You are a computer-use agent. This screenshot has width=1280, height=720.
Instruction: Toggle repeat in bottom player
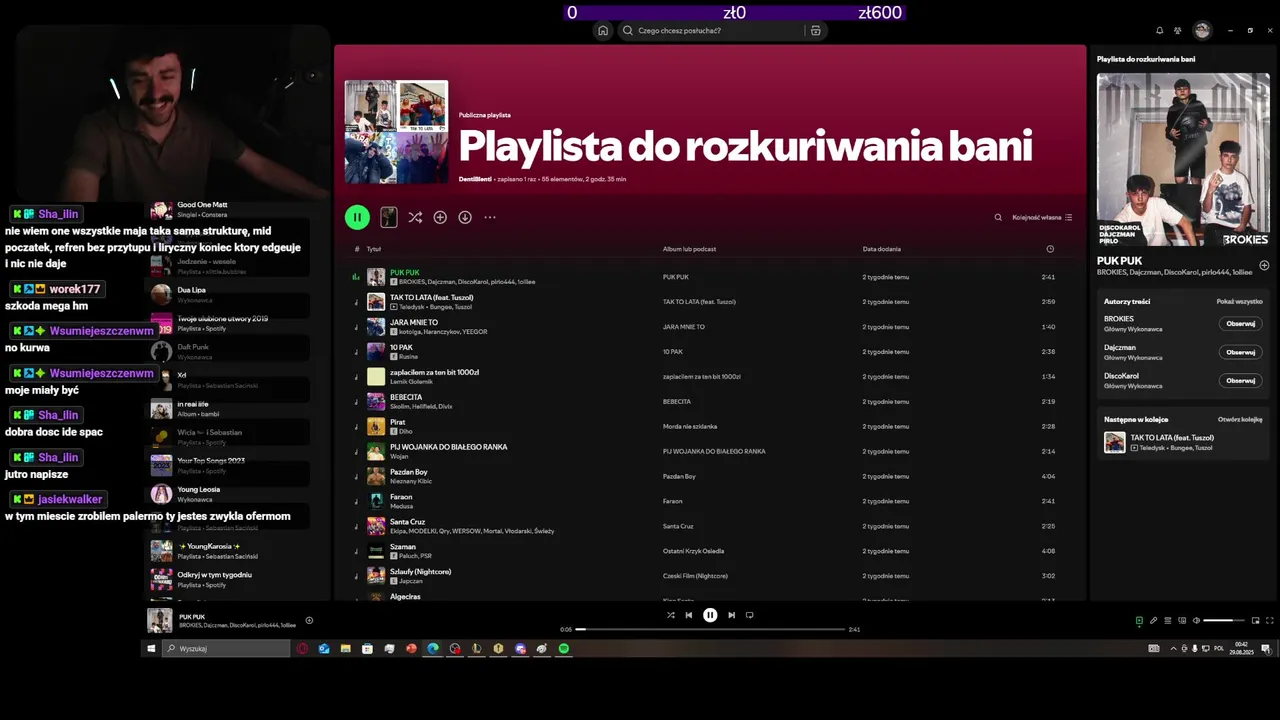pyautogui.click(x=750, y=615)
